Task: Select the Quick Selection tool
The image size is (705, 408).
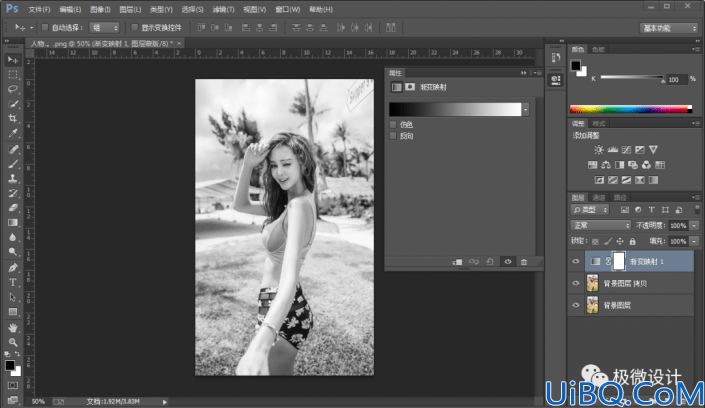Action: click(13, 104)
